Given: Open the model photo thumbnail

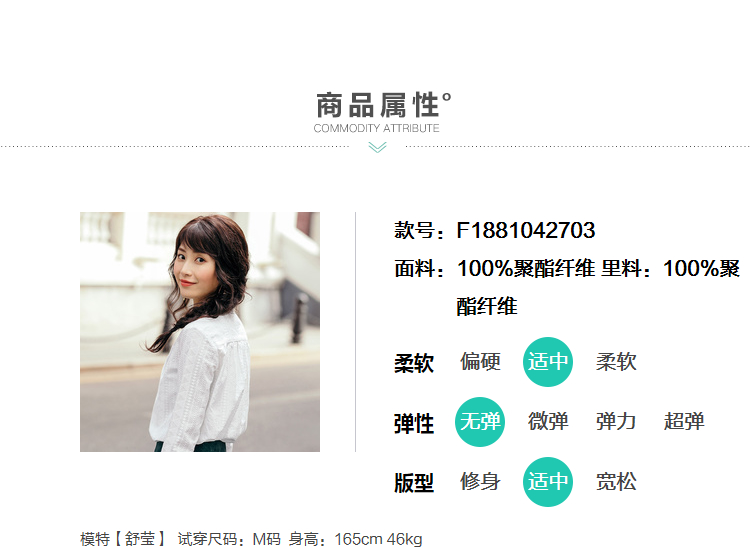Looking at the screenshot, I should pyautogui.click(x=200, y=332).
